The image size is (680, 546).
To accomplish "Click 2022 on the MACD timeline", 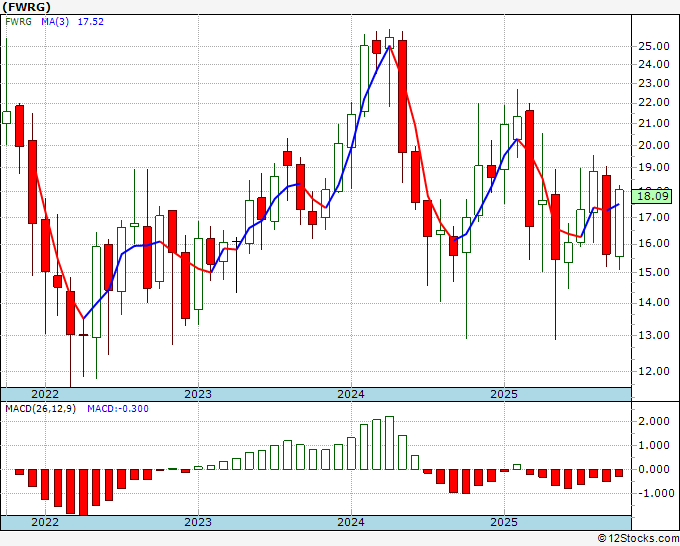I will click(45, 522).
